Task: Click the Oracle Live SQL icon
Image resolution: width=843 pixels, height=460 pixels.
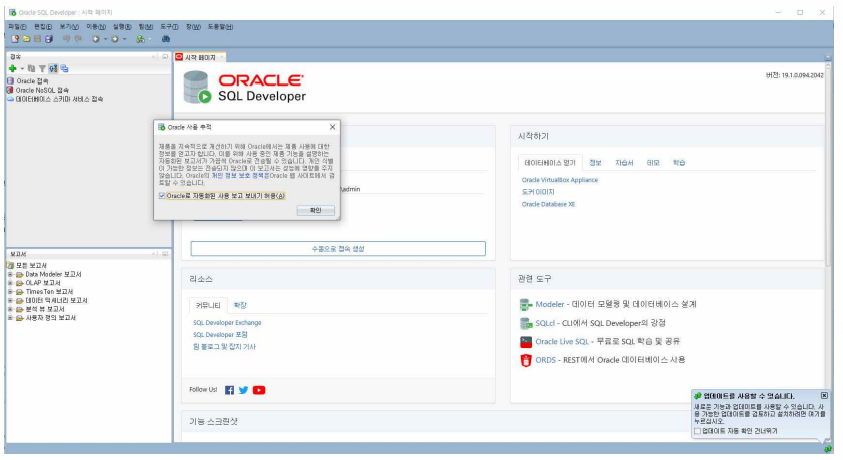Action: tap(526, 342)
